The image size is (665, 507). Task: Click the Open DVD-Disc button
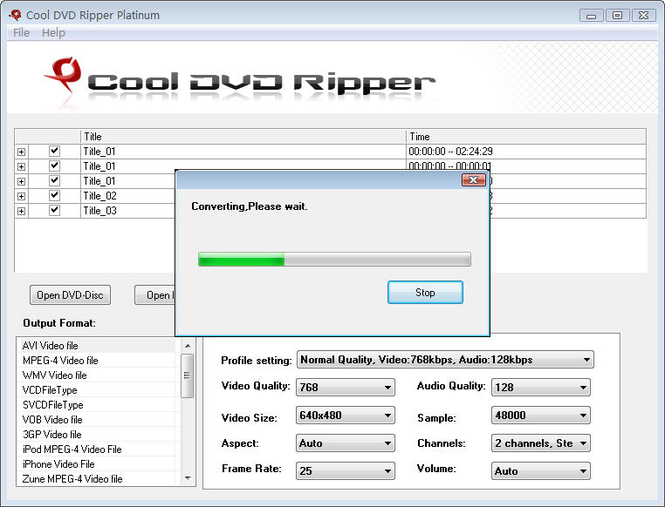click(x=70, y=295)
